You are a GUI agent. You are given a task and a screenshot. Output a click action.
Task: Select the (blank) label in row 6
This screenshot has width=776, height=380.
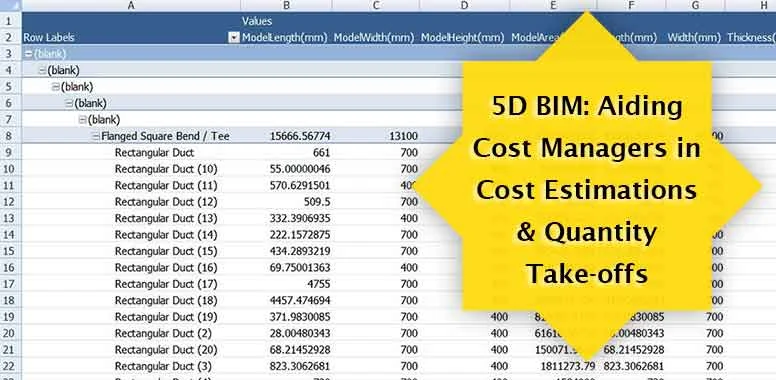click(91, 103)
